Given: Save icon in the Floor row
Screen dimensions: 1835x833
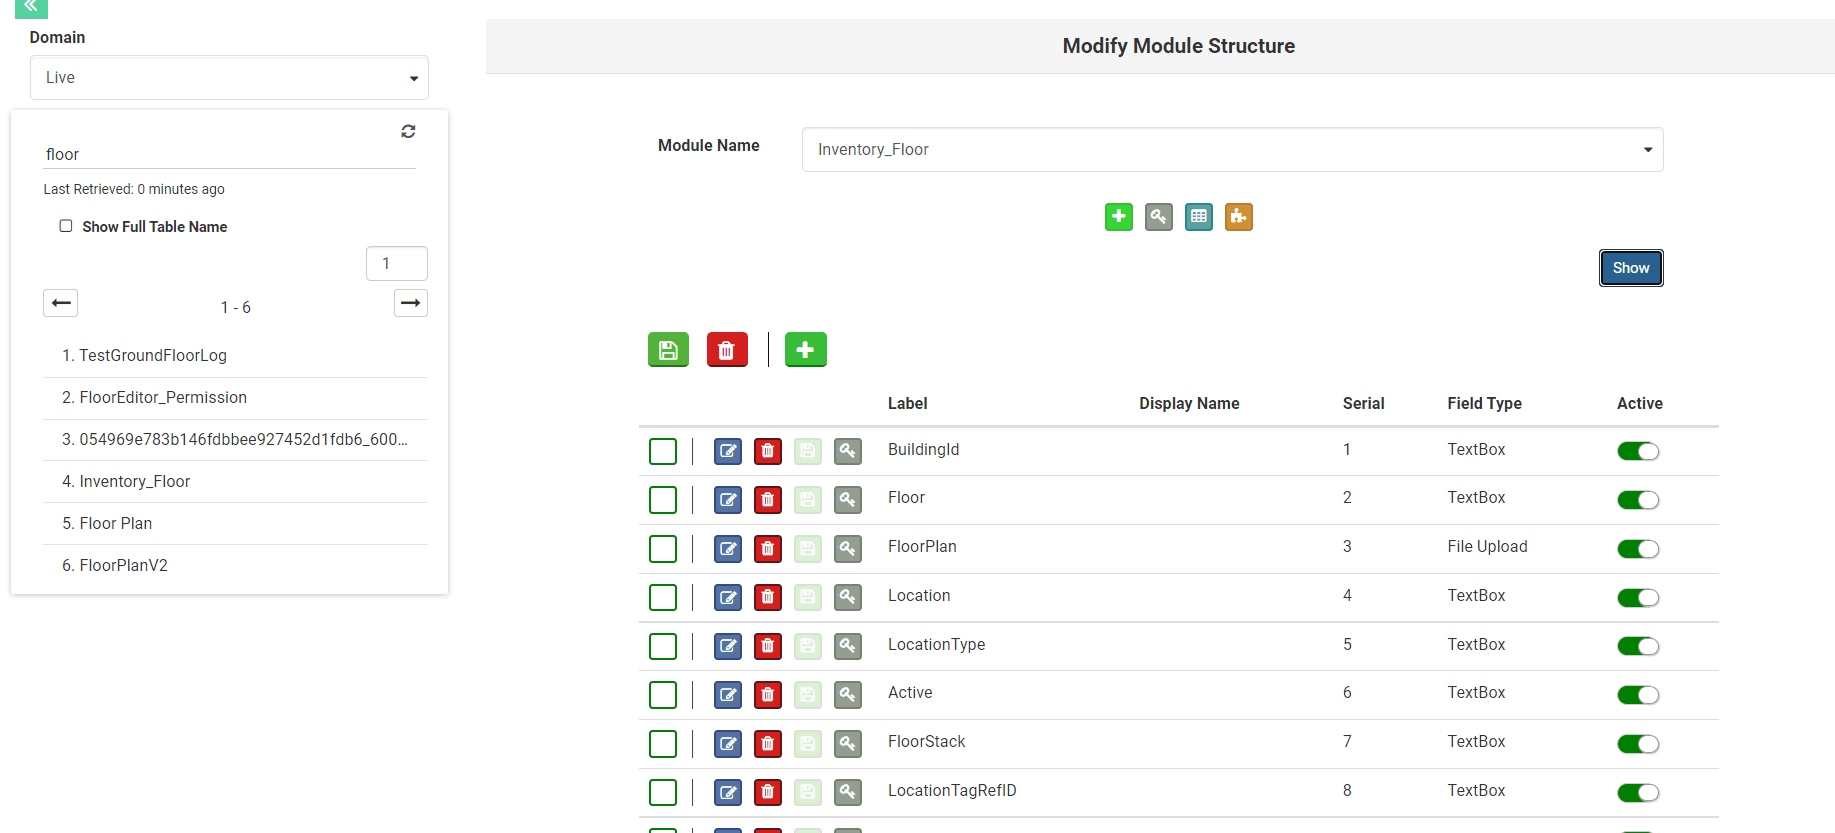Looking at the screenshot, I should pos(808,500).
